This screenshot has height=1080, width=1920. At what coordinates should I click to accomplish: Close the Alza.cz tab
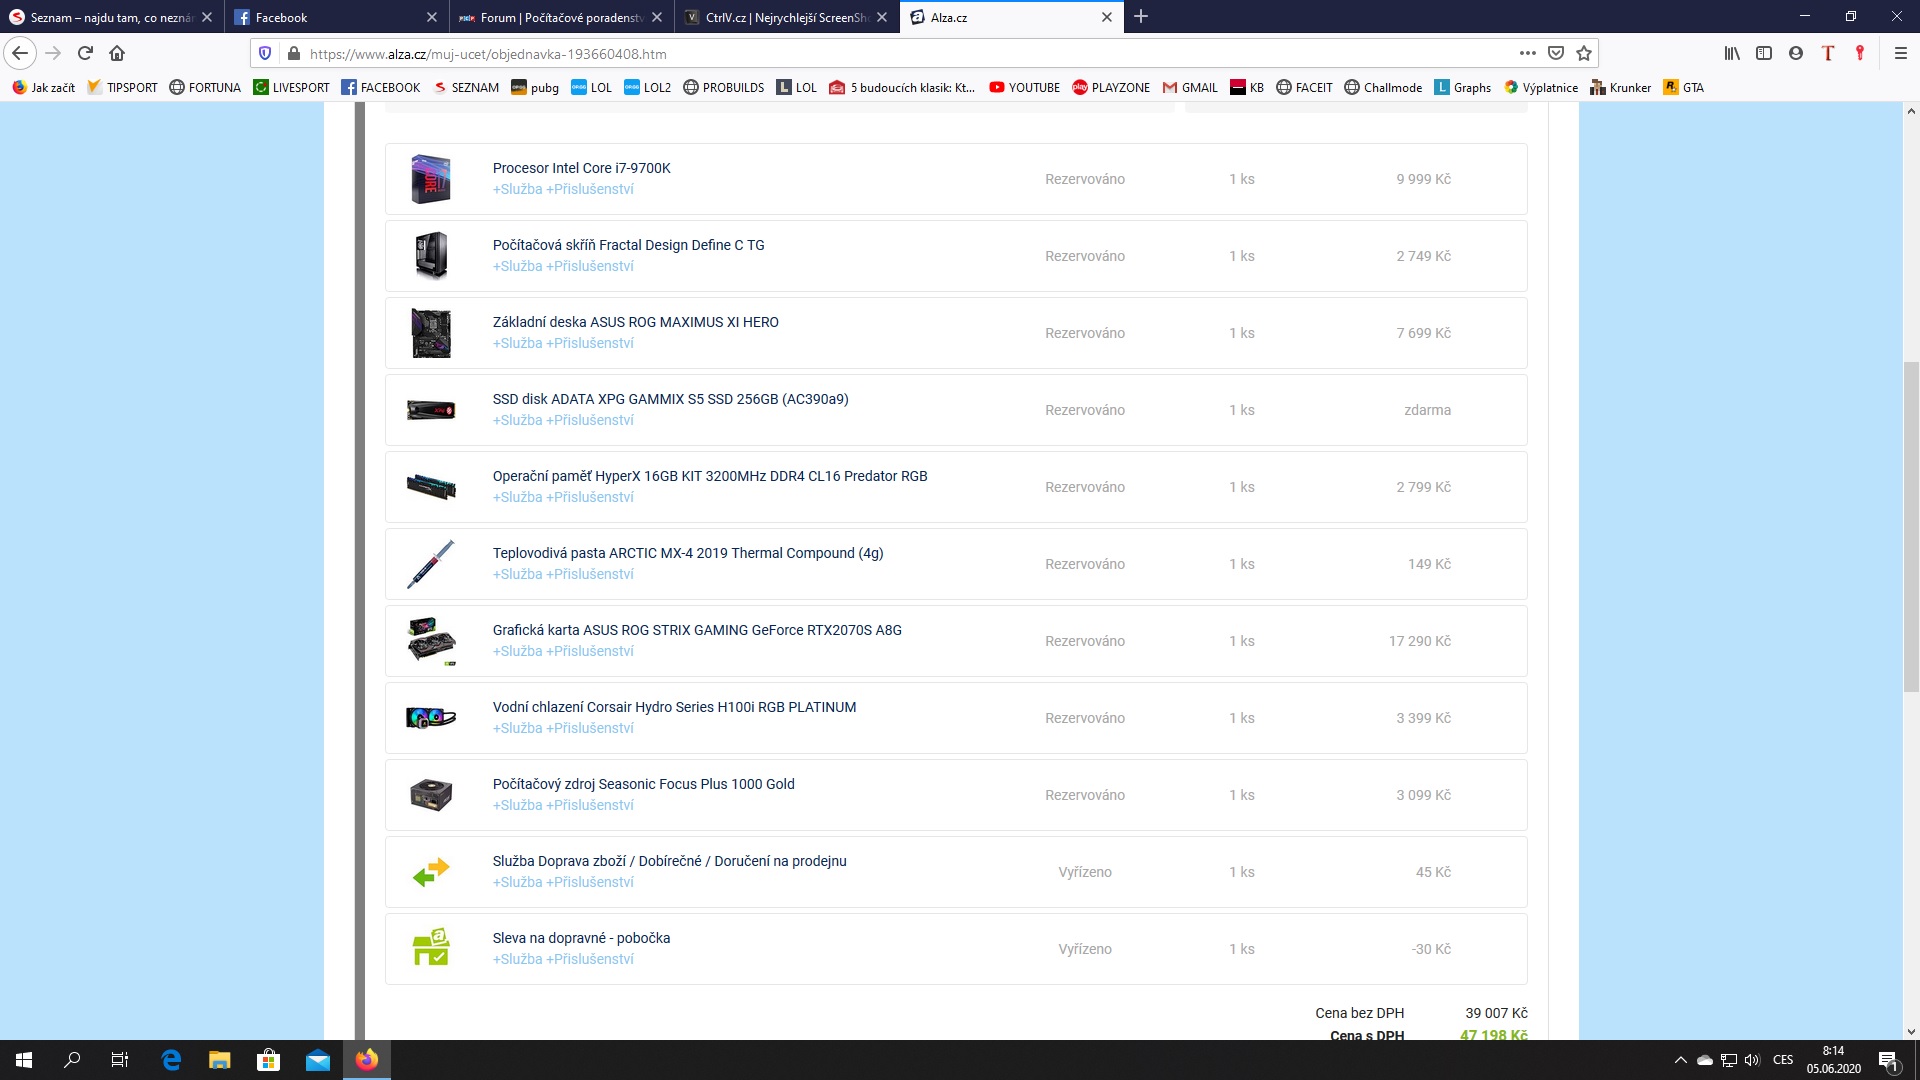pos(1107,17)
